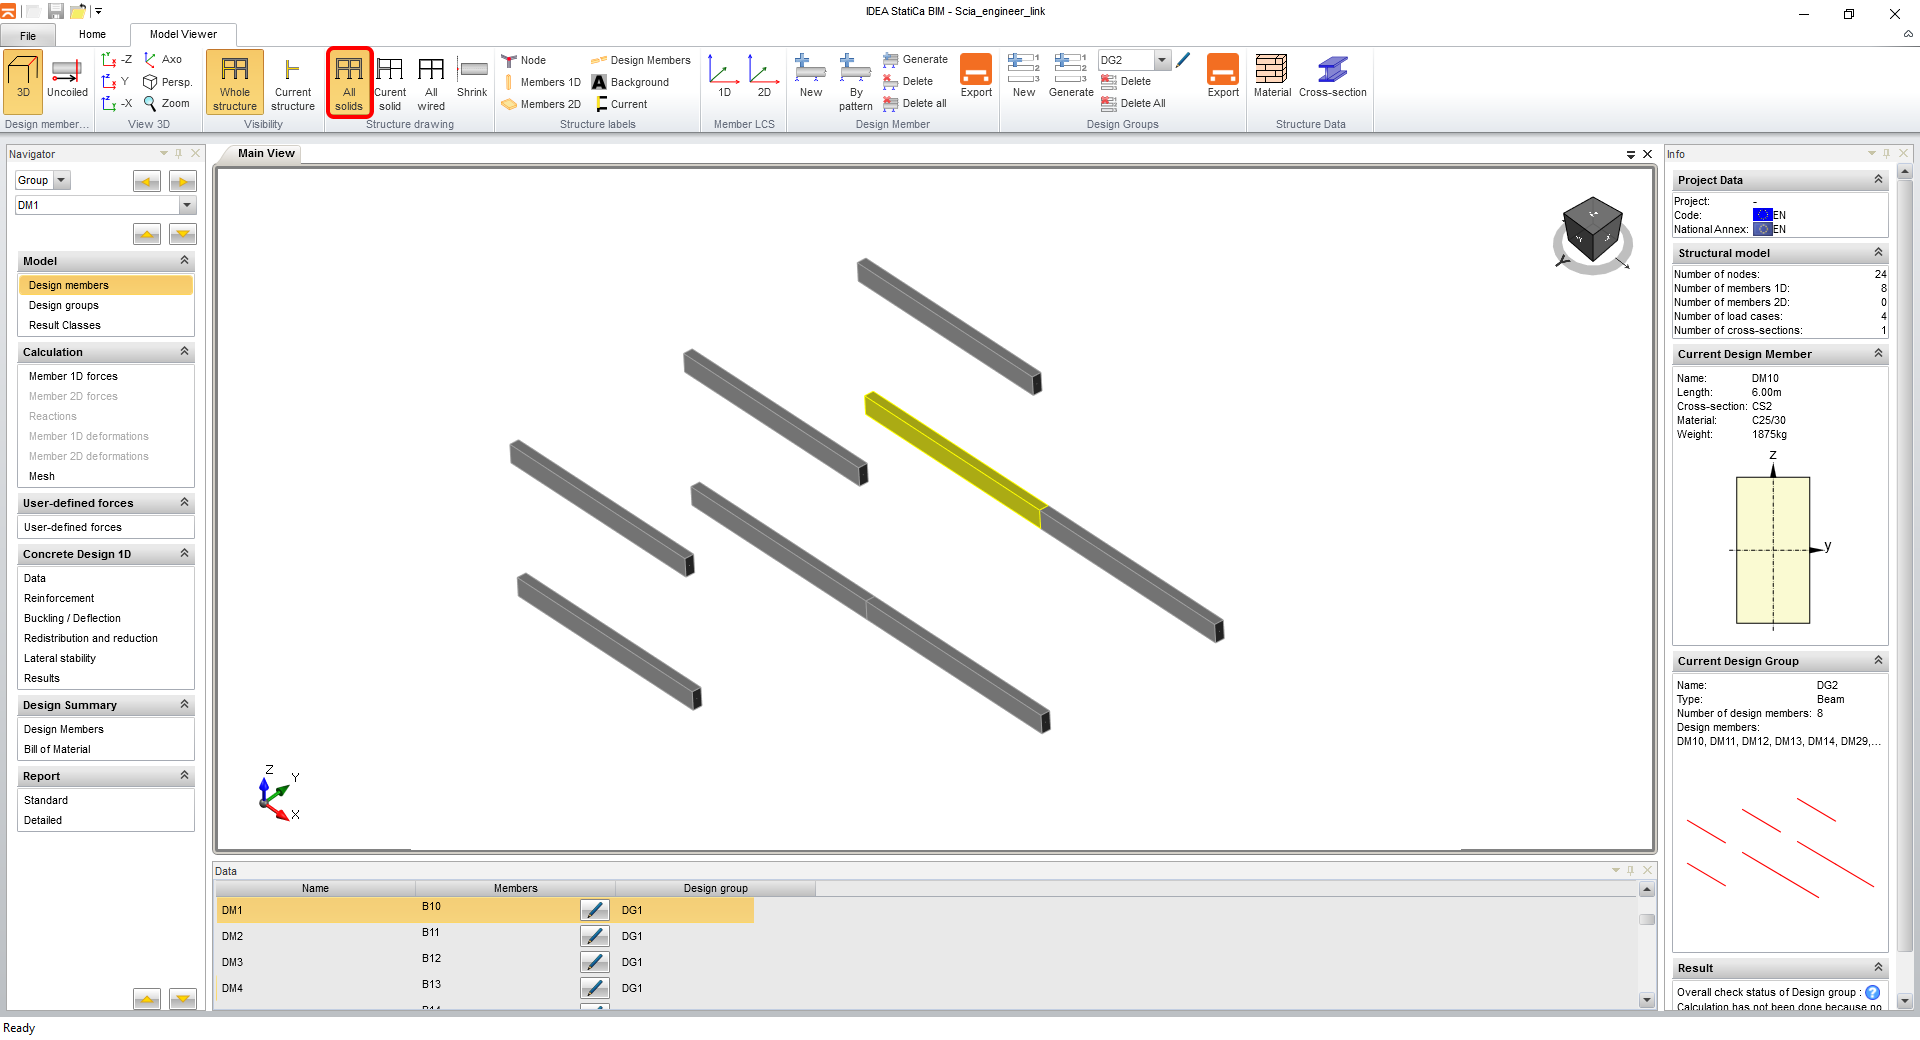Screen dimensions: 1920x1040
Task: Open the File menu
Action: (28, 36)
